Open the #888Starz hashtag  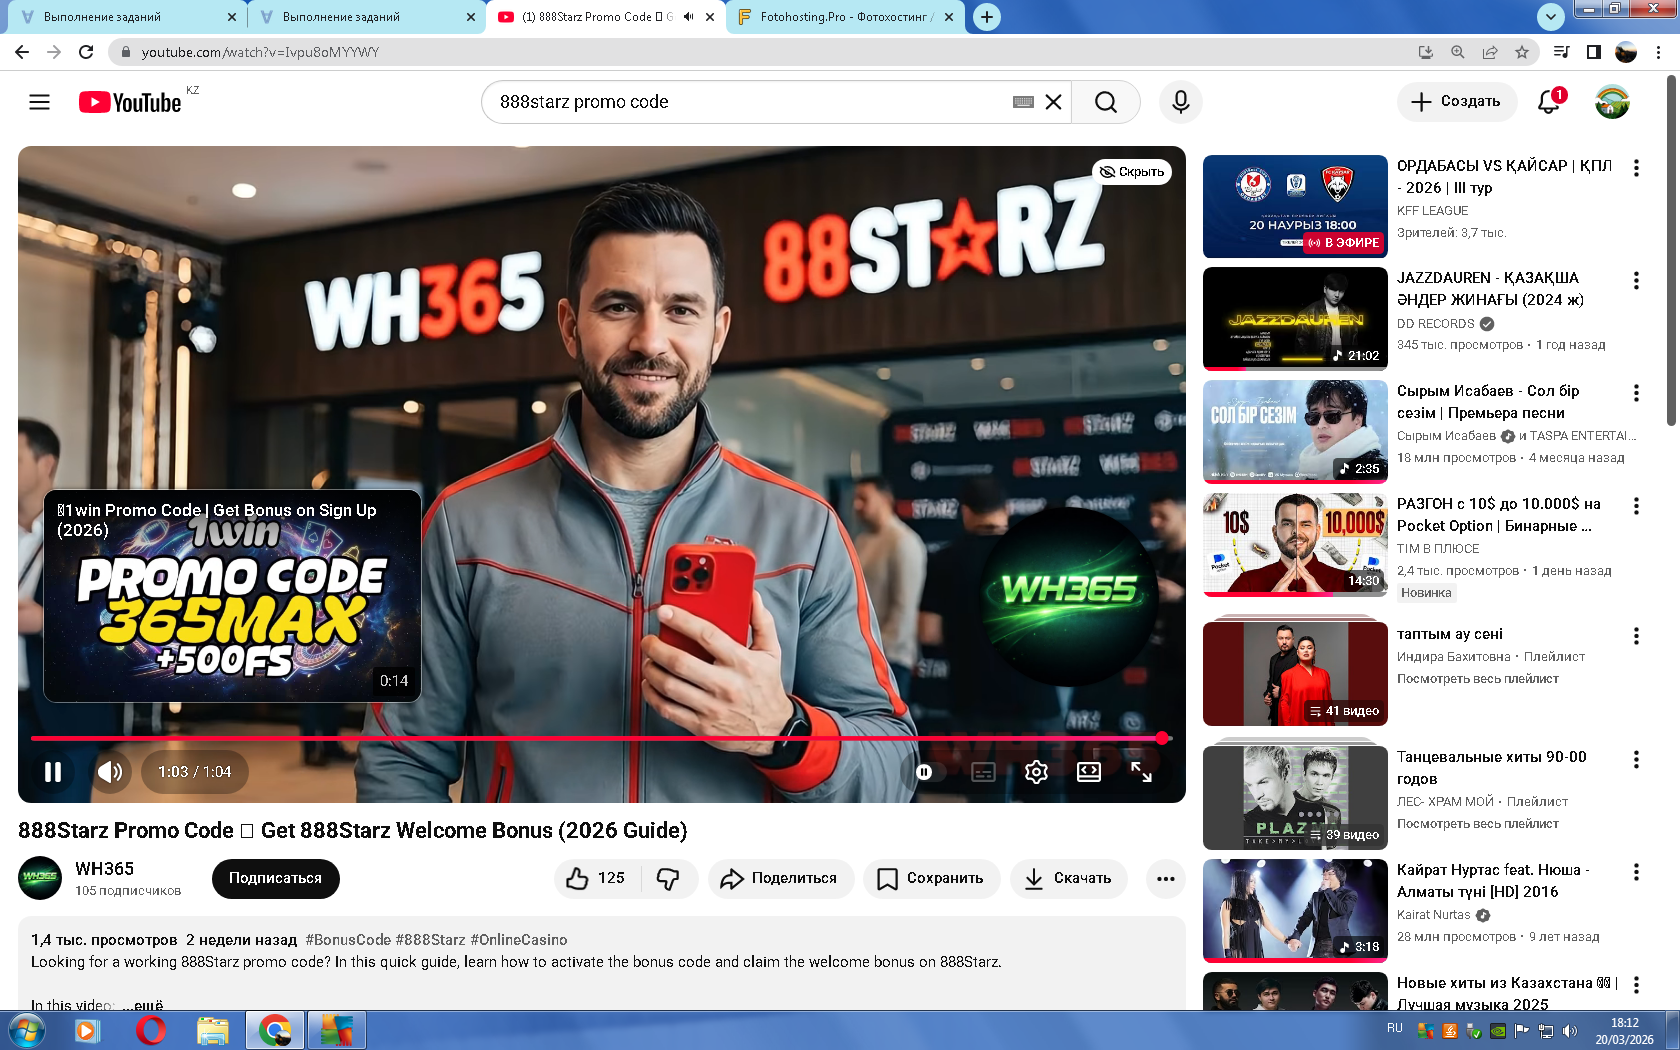coord(431,940)
